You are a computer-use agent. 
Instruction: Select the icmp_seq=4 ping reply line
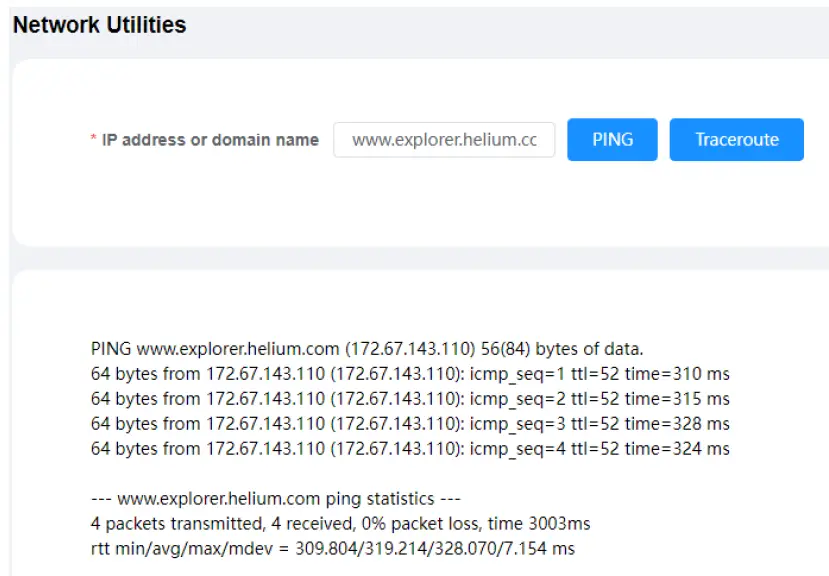click(410, 449)
